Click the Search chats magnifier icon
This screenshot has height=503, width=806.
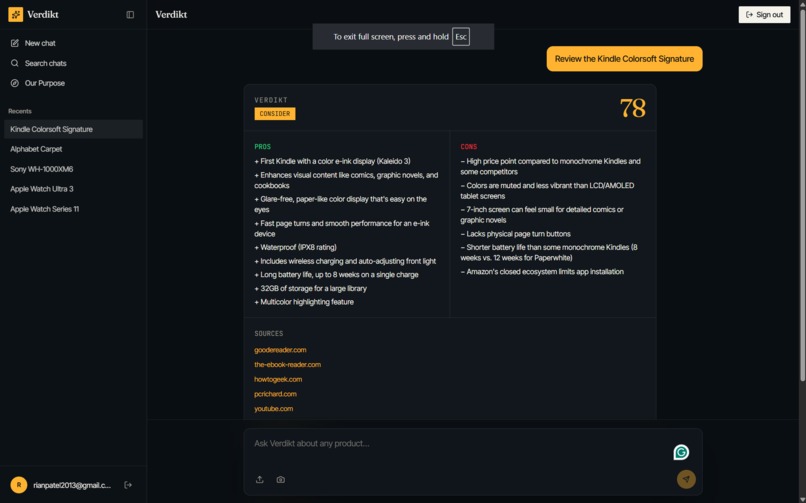[x=14, y=63]
